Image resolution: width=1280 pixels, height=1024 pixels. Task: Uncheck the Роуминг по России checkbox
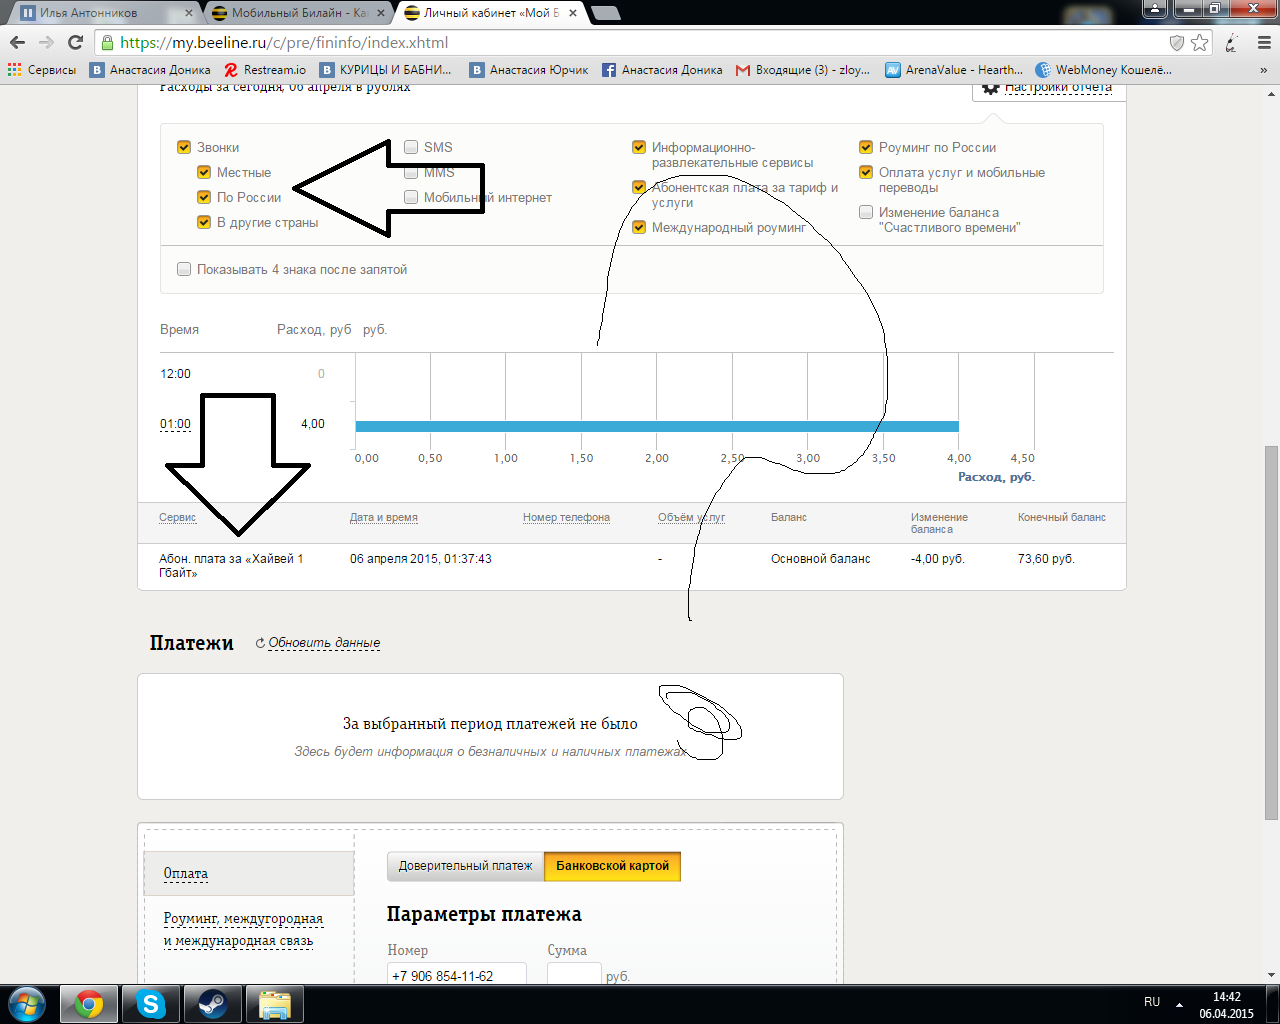click(866, 147)
